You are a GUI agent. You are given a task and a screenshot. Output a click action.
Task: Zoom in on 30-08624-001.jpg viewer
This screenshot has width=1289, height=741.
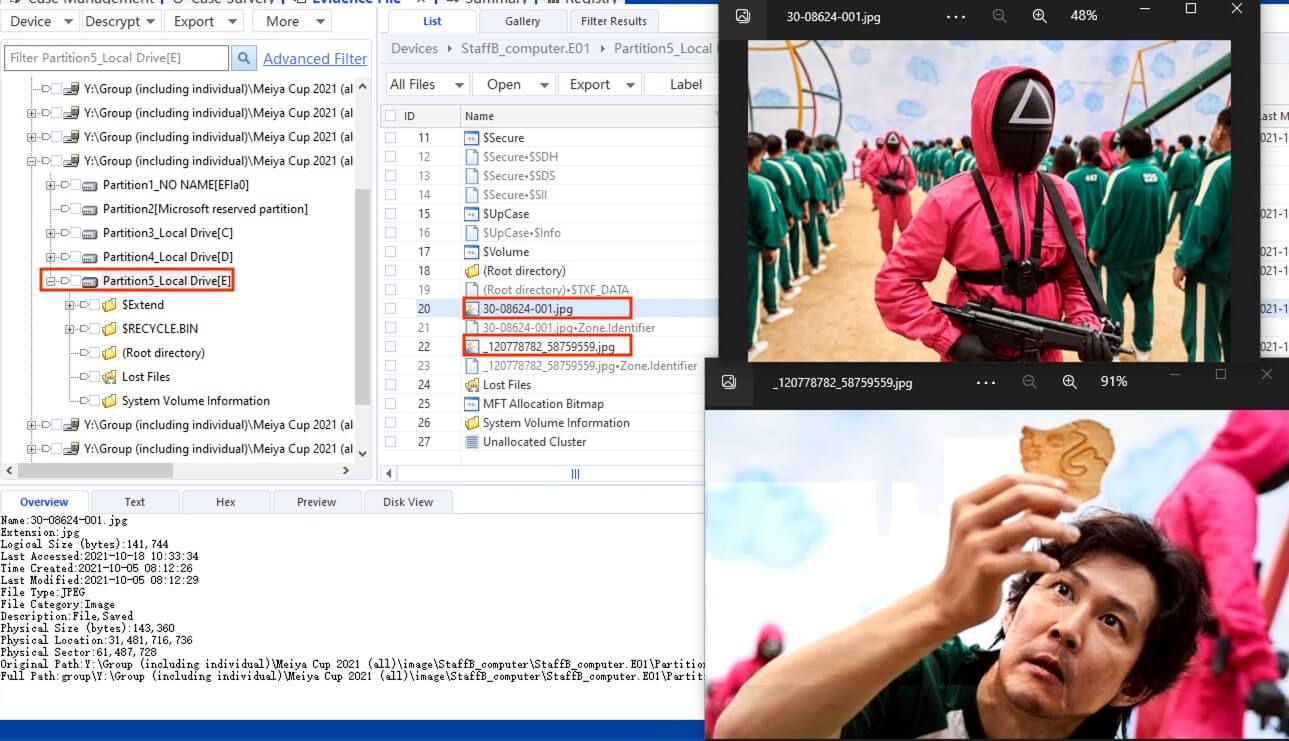(1039, 16)
